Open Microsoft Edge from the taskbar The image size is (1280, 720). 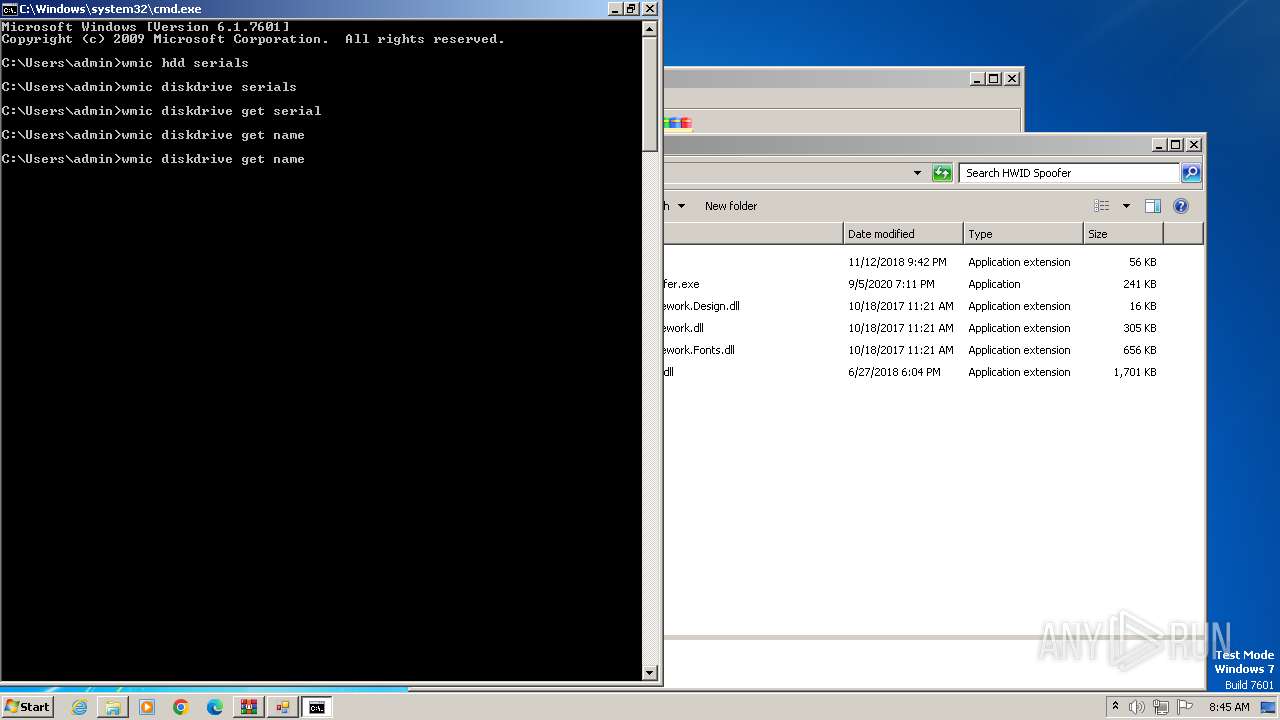click(215, 707)
